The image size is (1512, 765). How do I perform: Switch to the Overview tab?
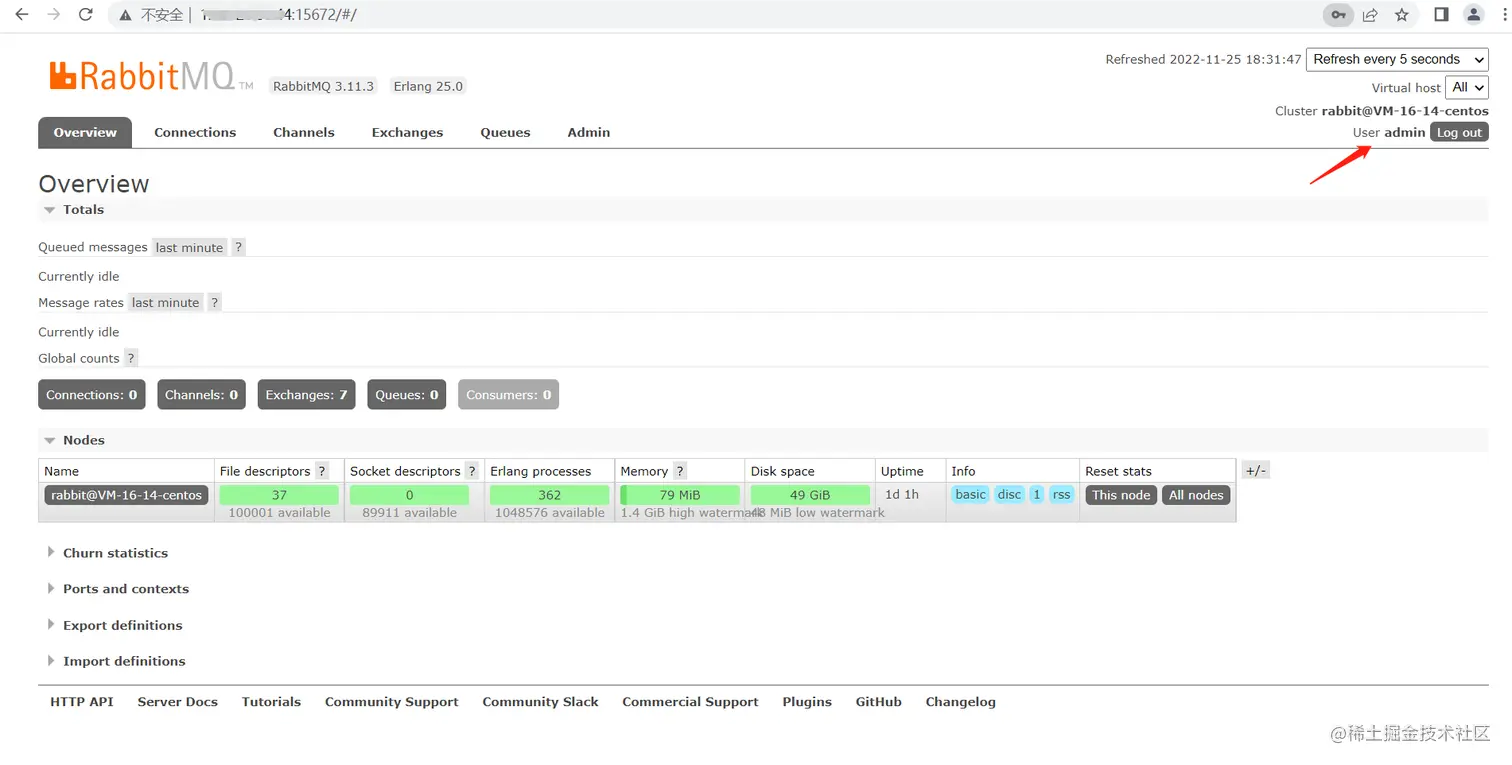tap(85, 132)
